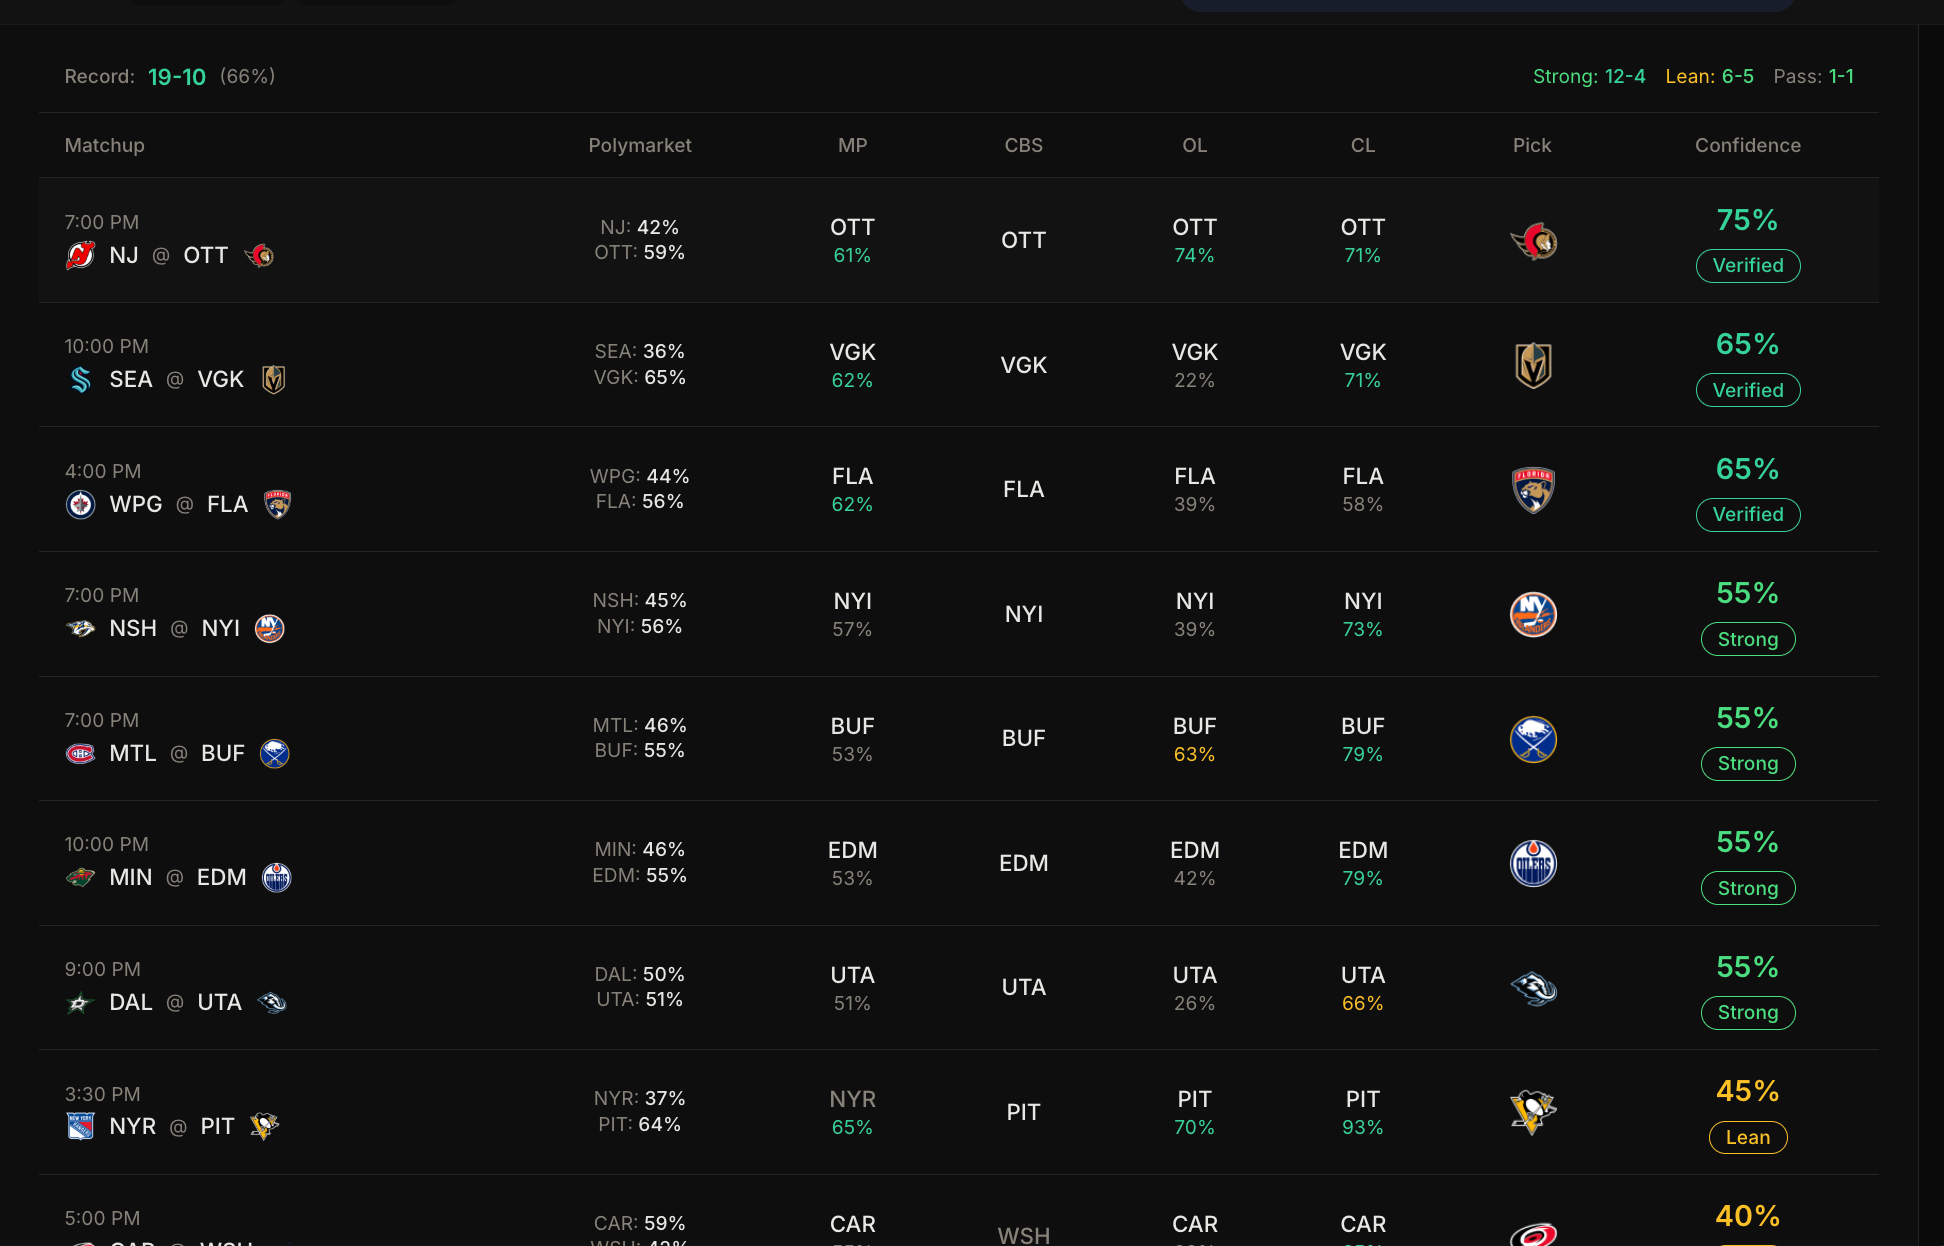Screen dimensions: 1944x1246
Task: Click the Vegas Golden Knights pick logo
Action: [1533, 365]
